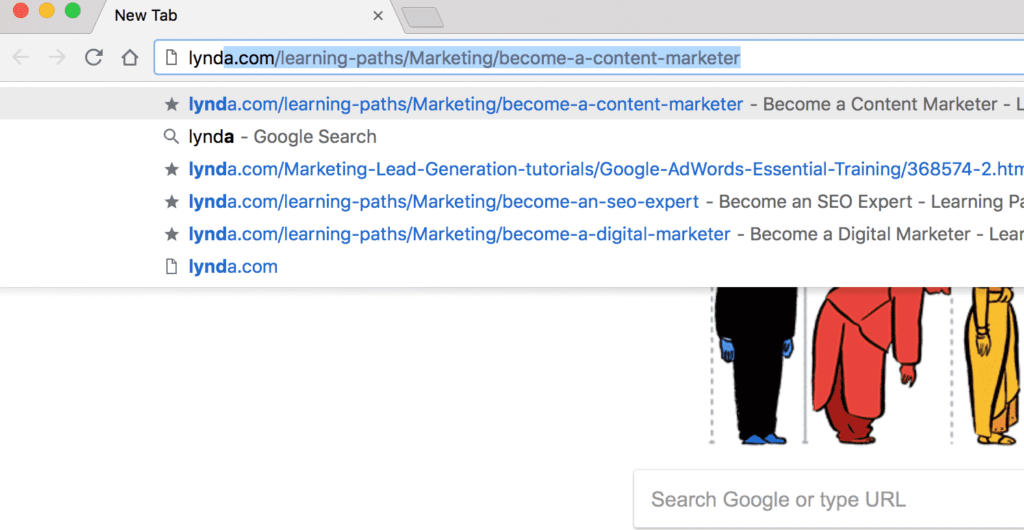Click the browser back arrow
Image resolution: width=1024 pixels, height=530 pixels.
(21, 58)
